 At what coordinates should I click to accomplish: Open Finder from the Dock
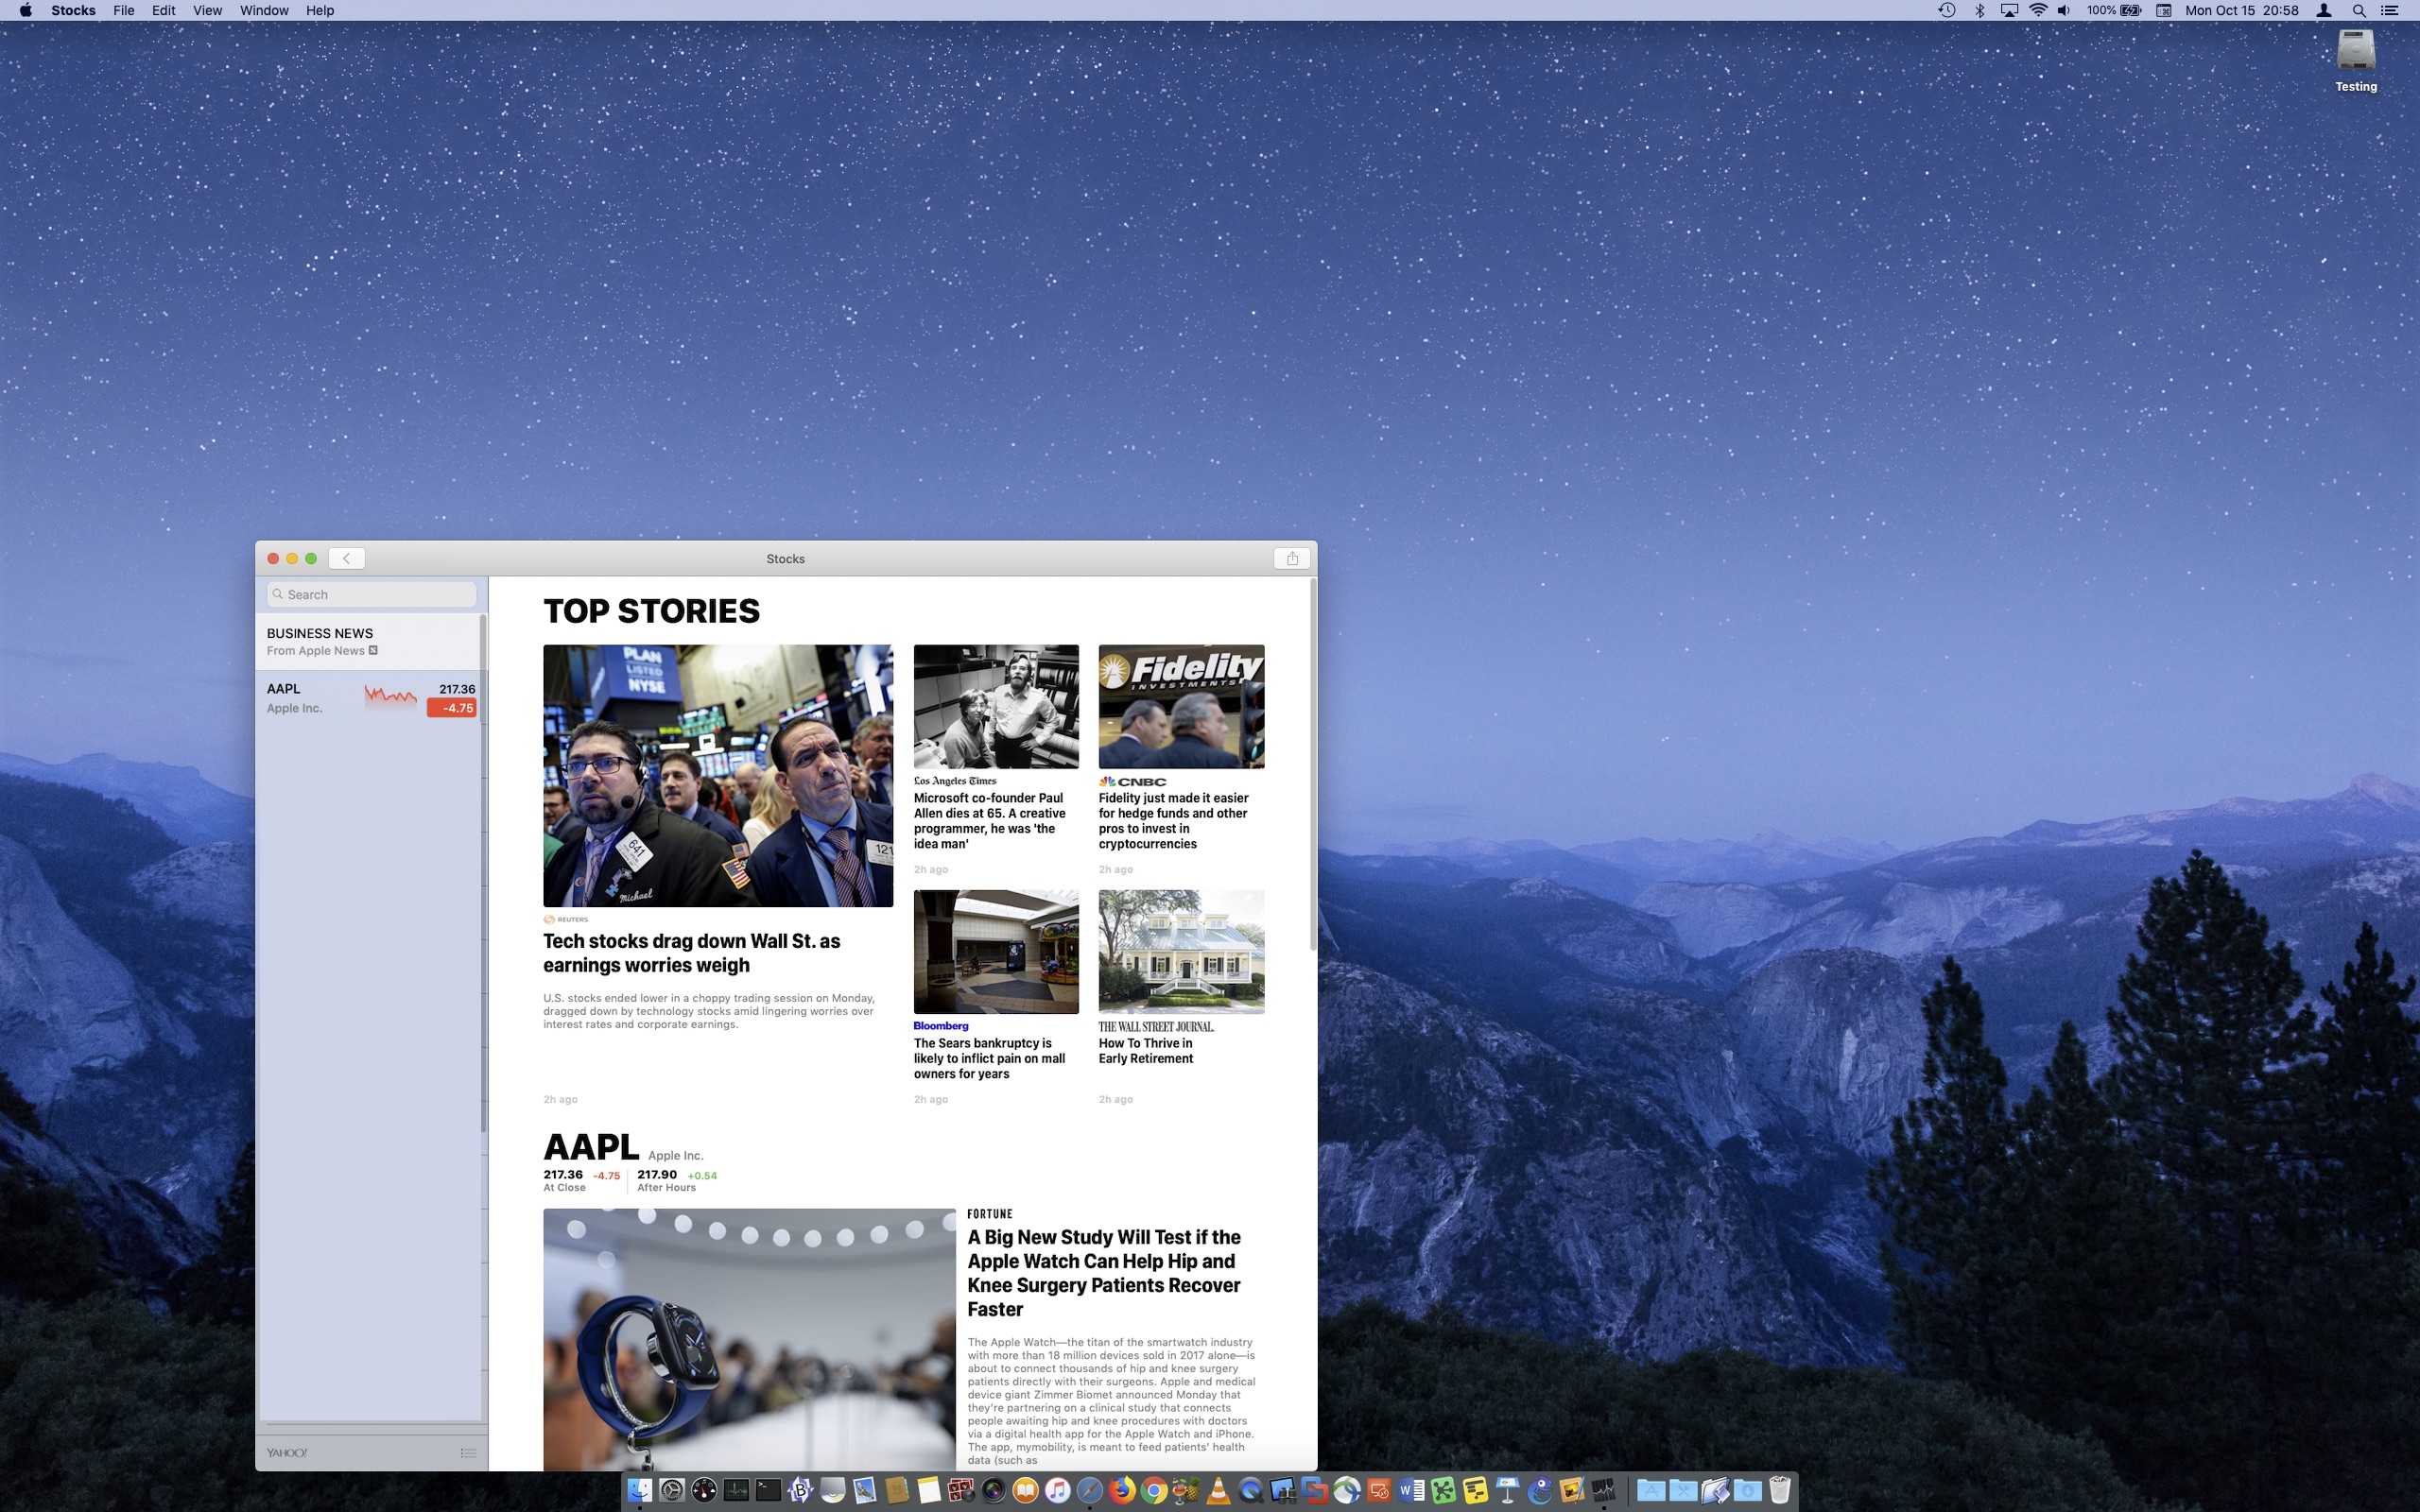[x=640, y=1491]
